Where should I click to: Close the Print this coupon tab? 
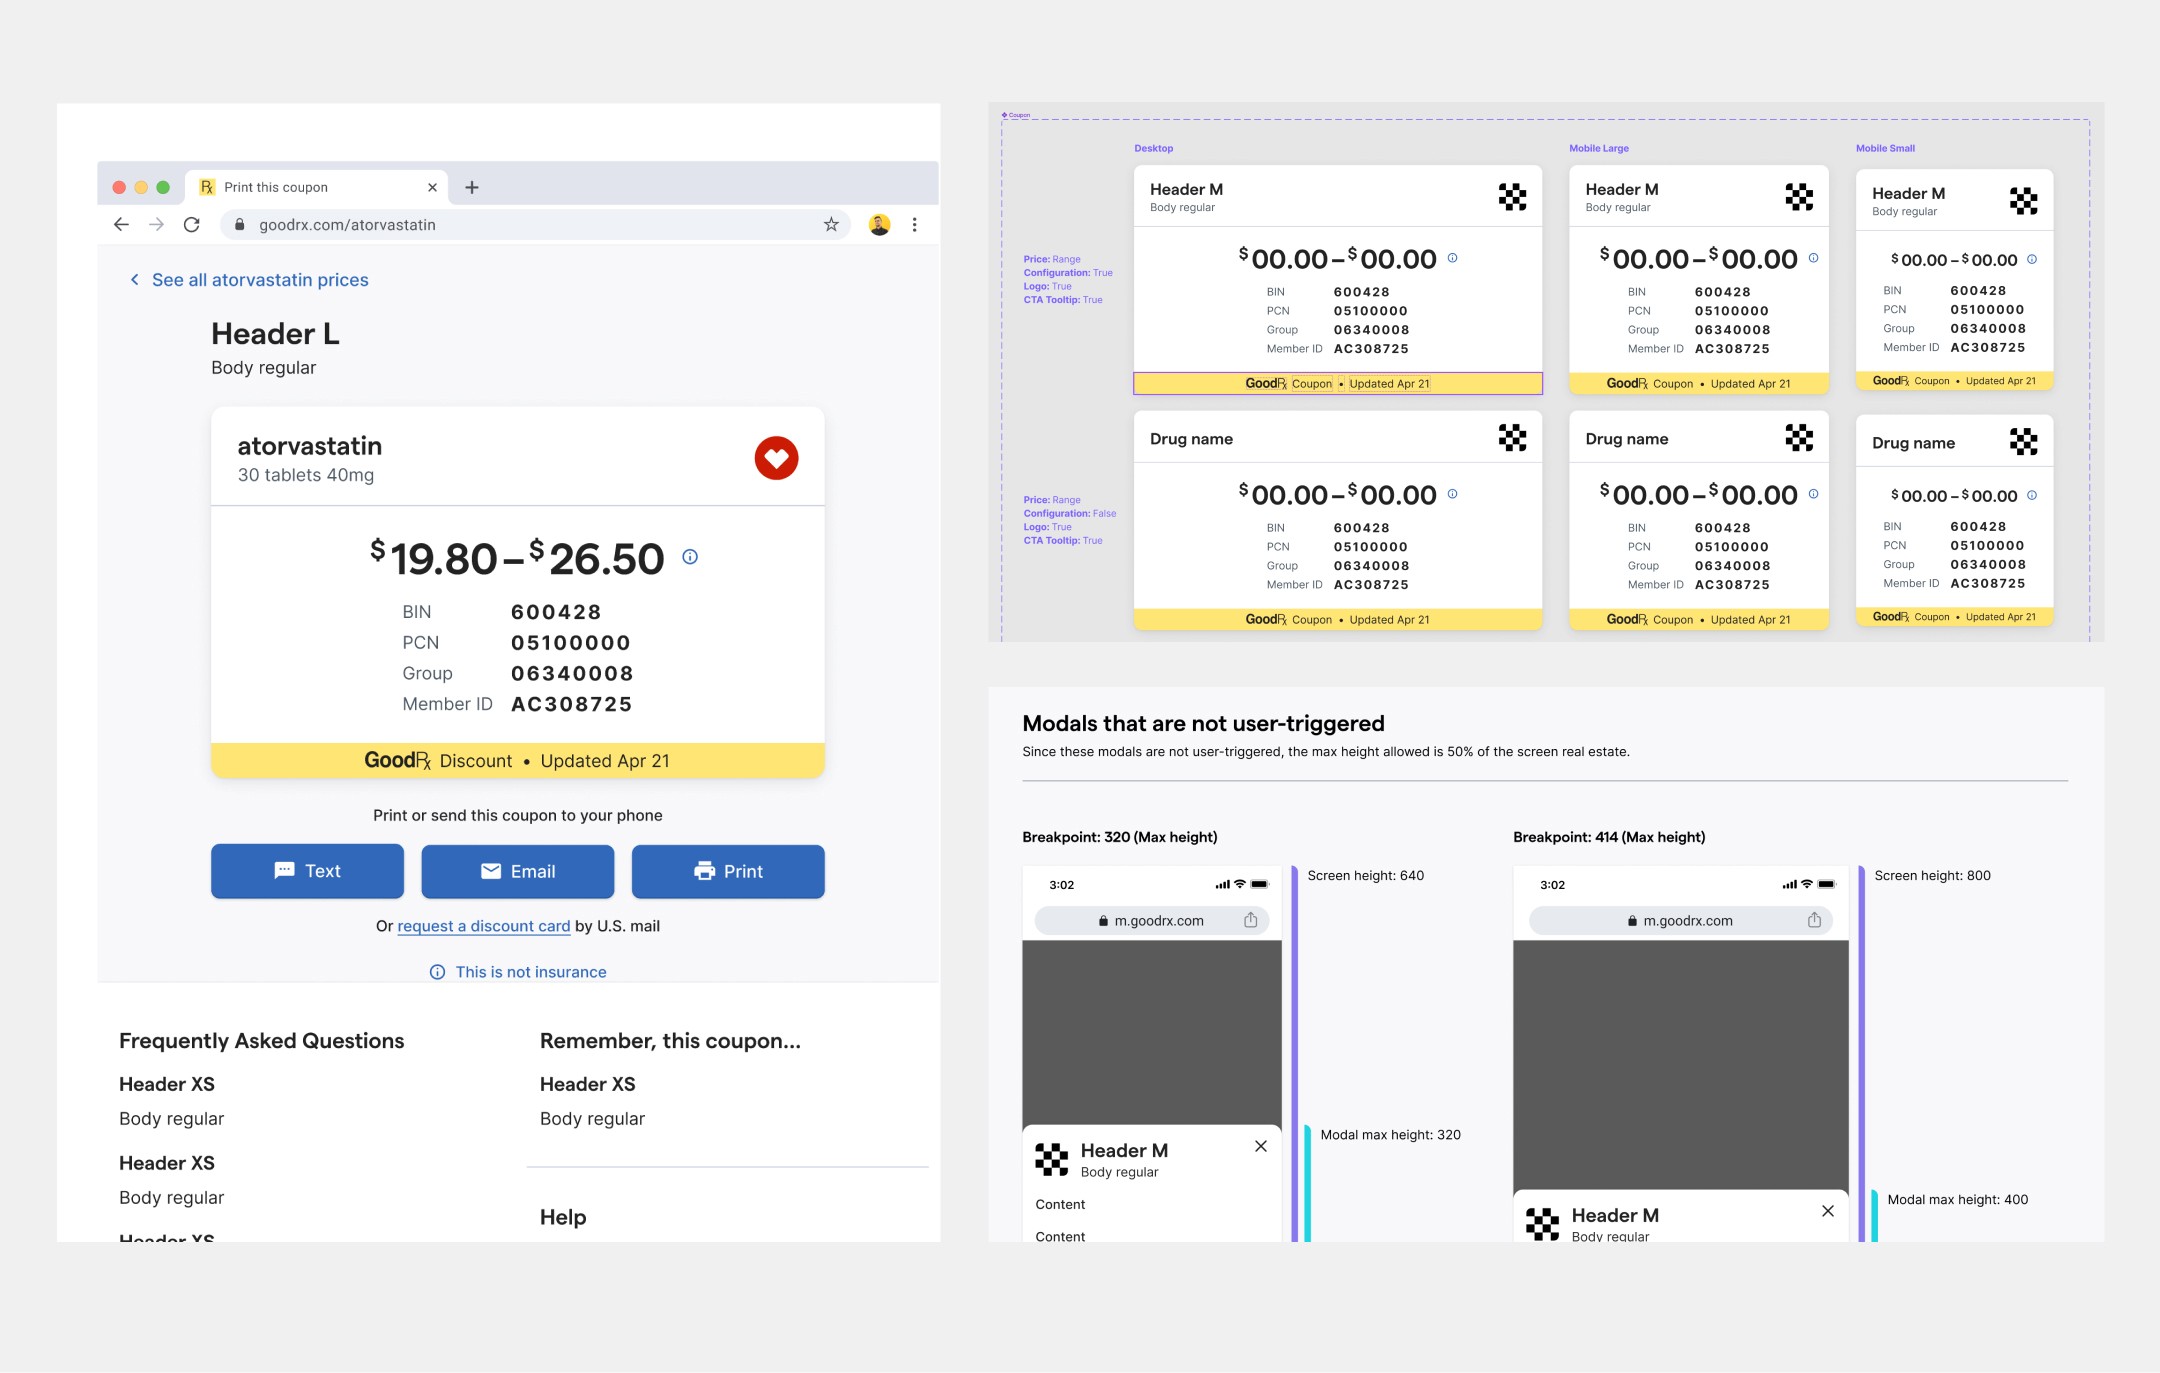[x=432, y=187]
